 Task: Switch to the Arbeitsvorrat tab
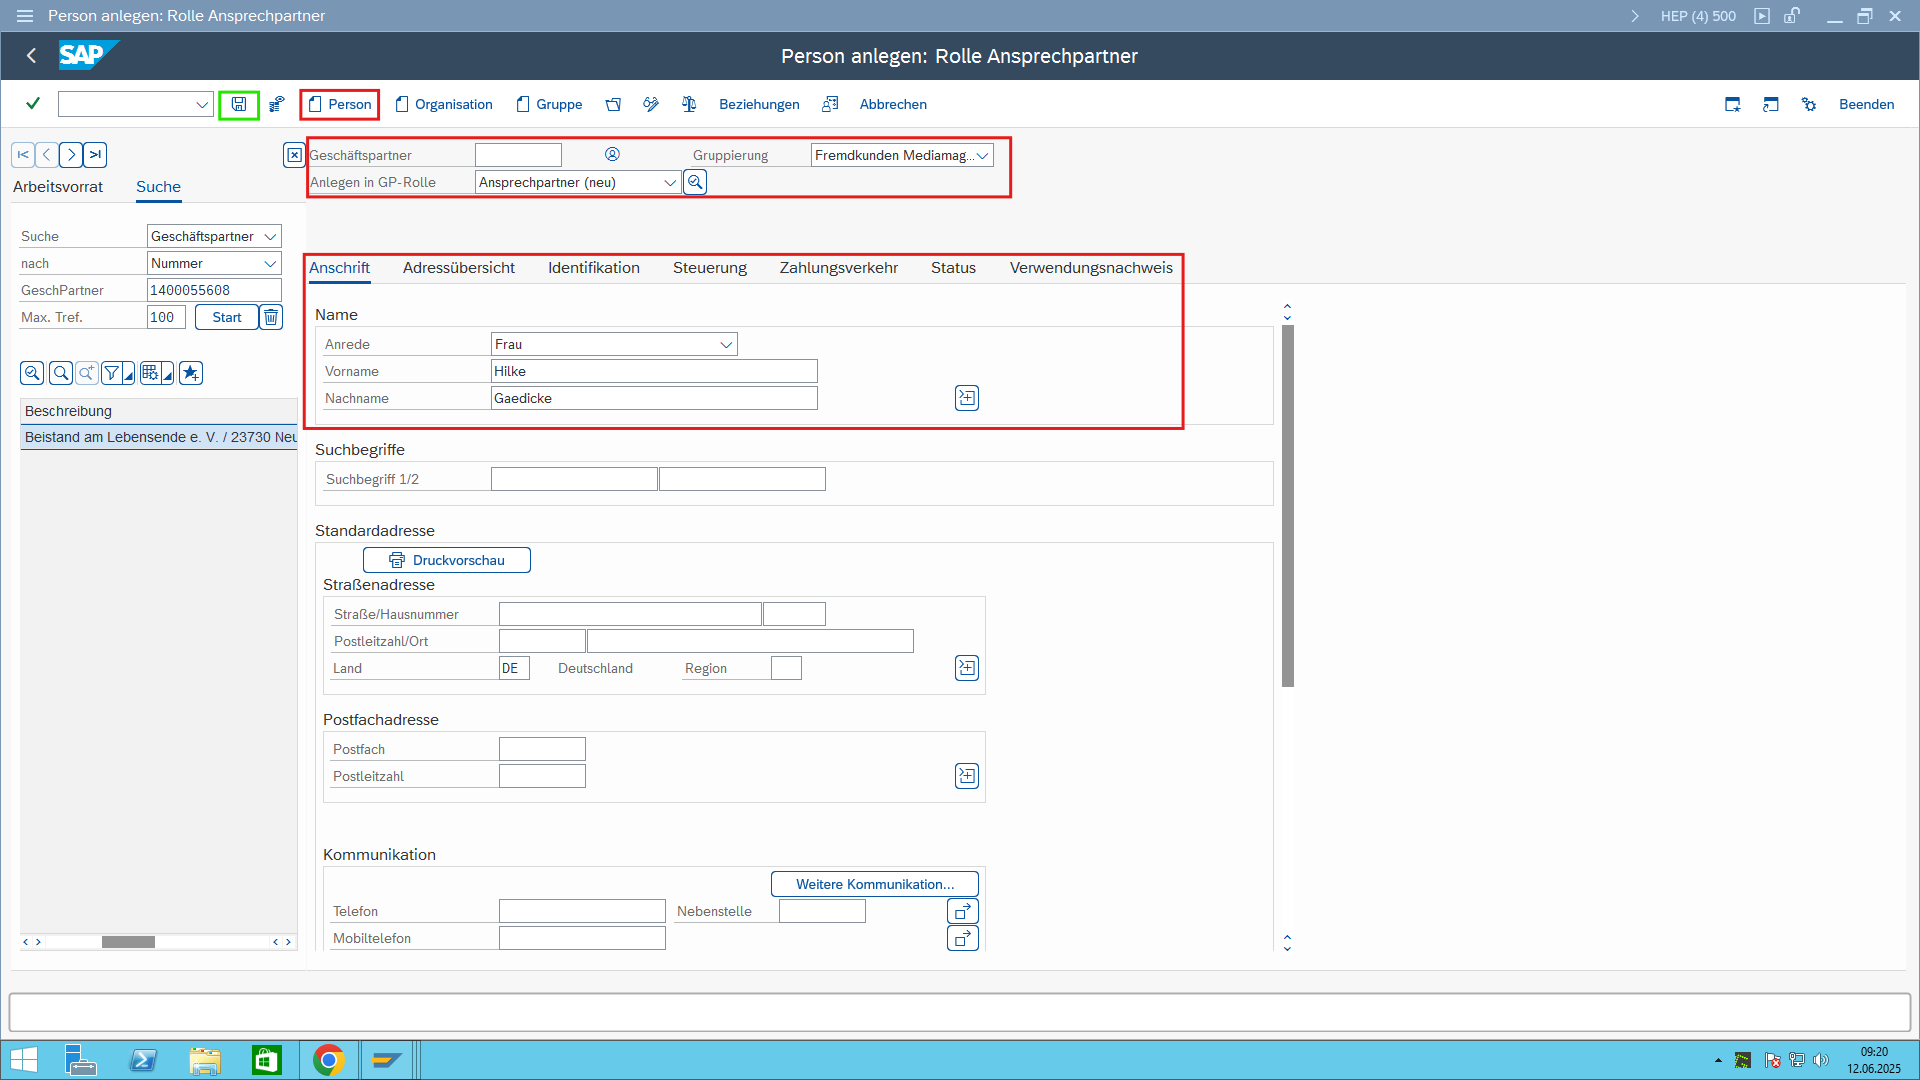click(58, 187)
